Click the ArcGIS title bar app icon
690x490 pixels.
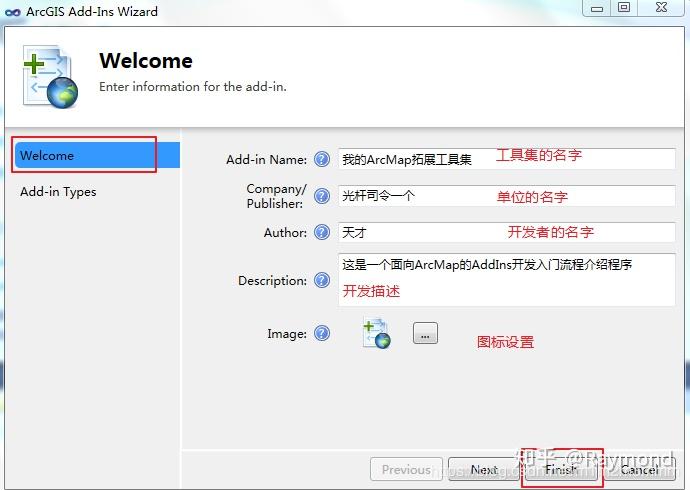click(13, 12)
